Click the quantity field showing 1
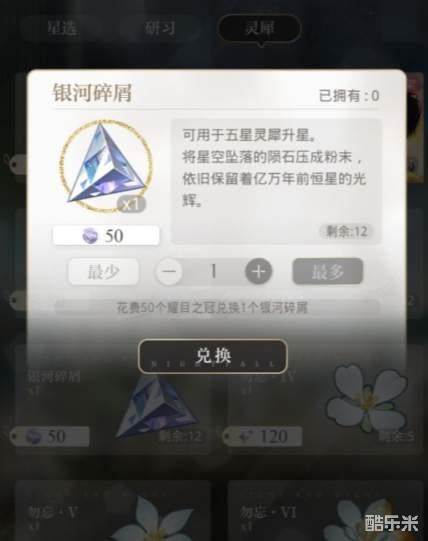 point(214,272)
